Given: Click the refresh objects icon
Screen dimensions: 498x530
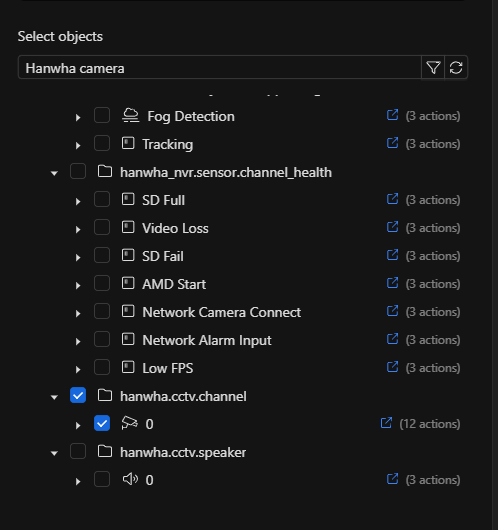Looking at the screenshot, I should point(456,68).
